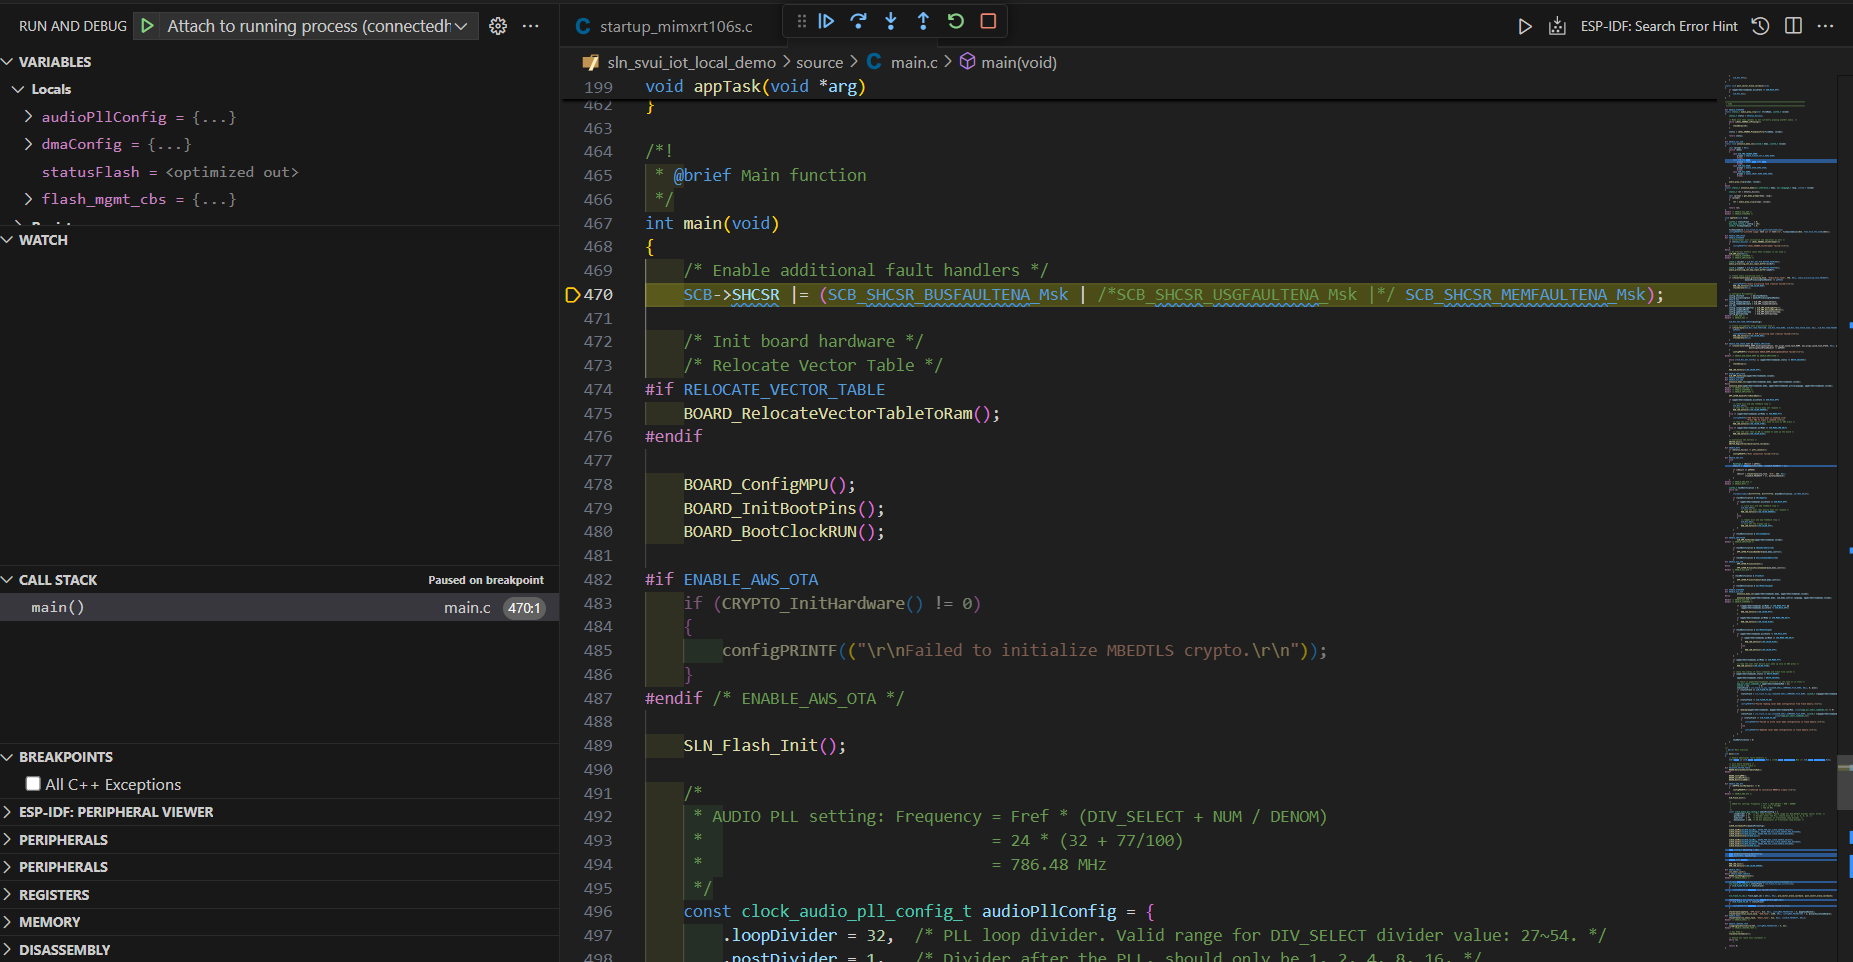
Task: Click ESP-IDF: Search Error Hint
Action: (x=1658, y=26)
